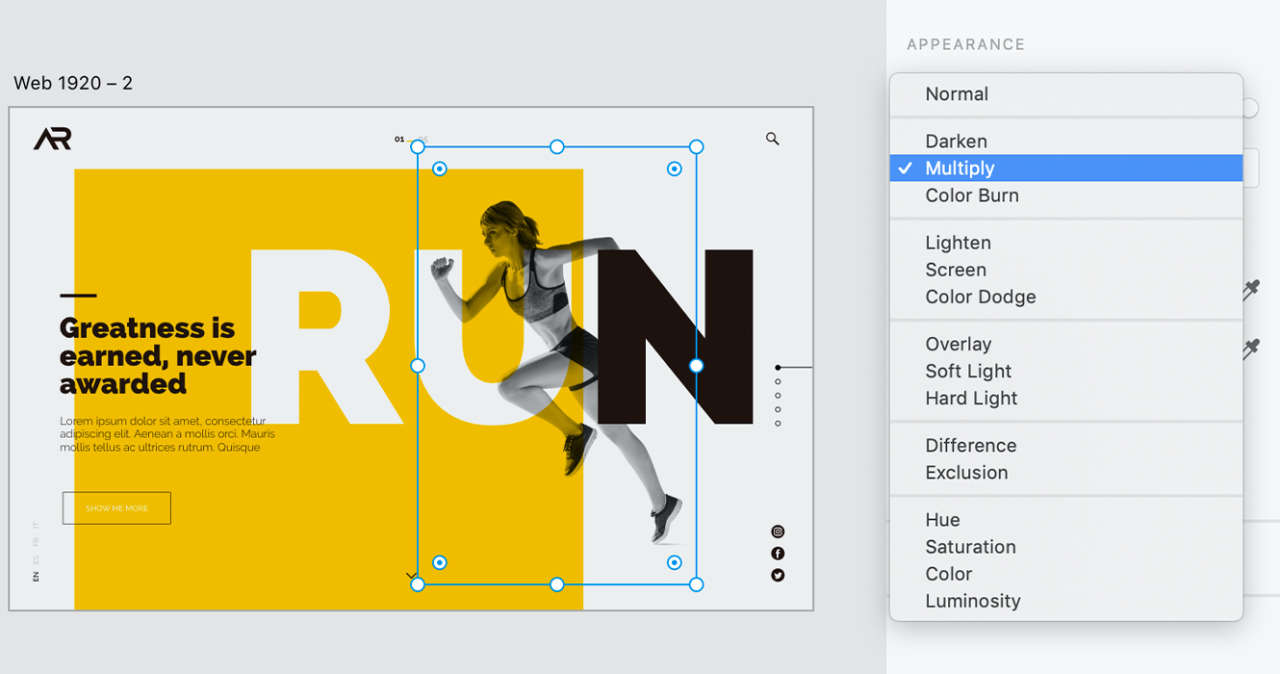Select the Instagram social icon

coord(779,530)
